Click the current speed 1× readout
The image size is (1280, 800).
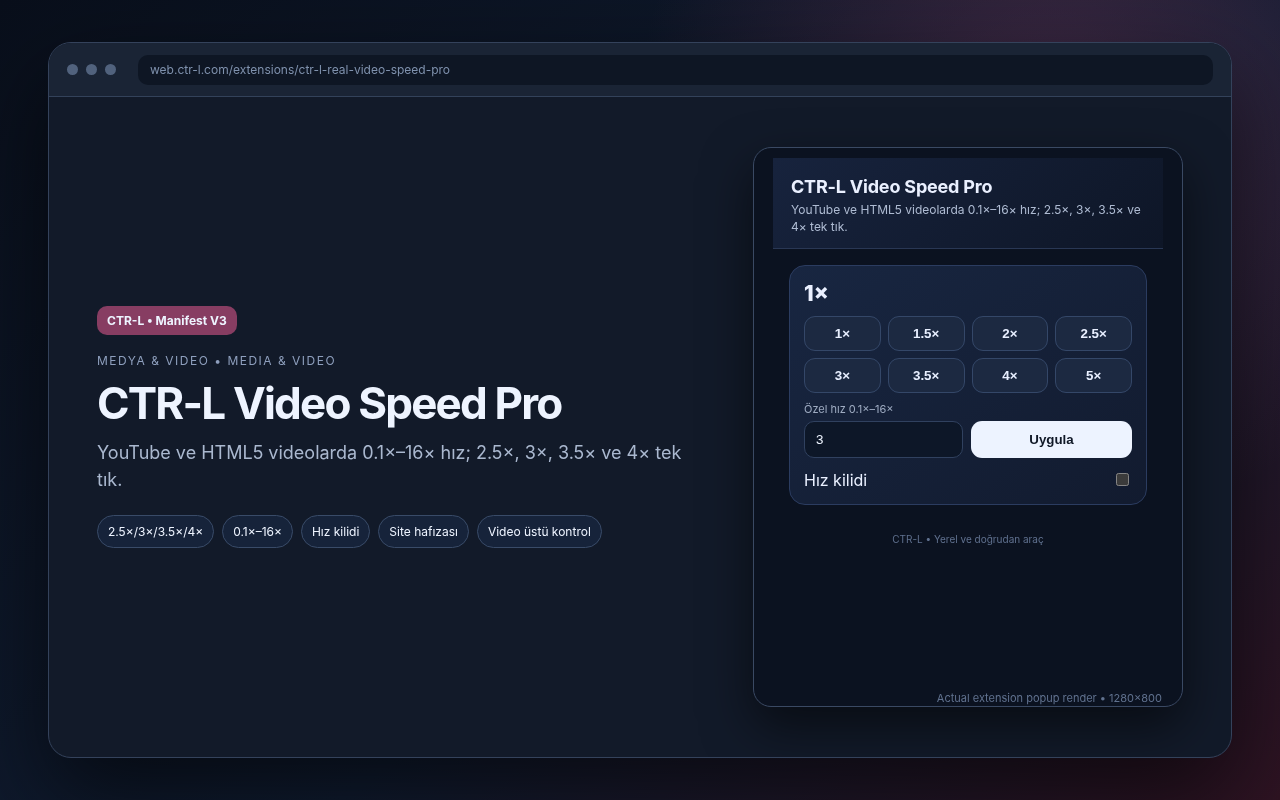[816, 293]
